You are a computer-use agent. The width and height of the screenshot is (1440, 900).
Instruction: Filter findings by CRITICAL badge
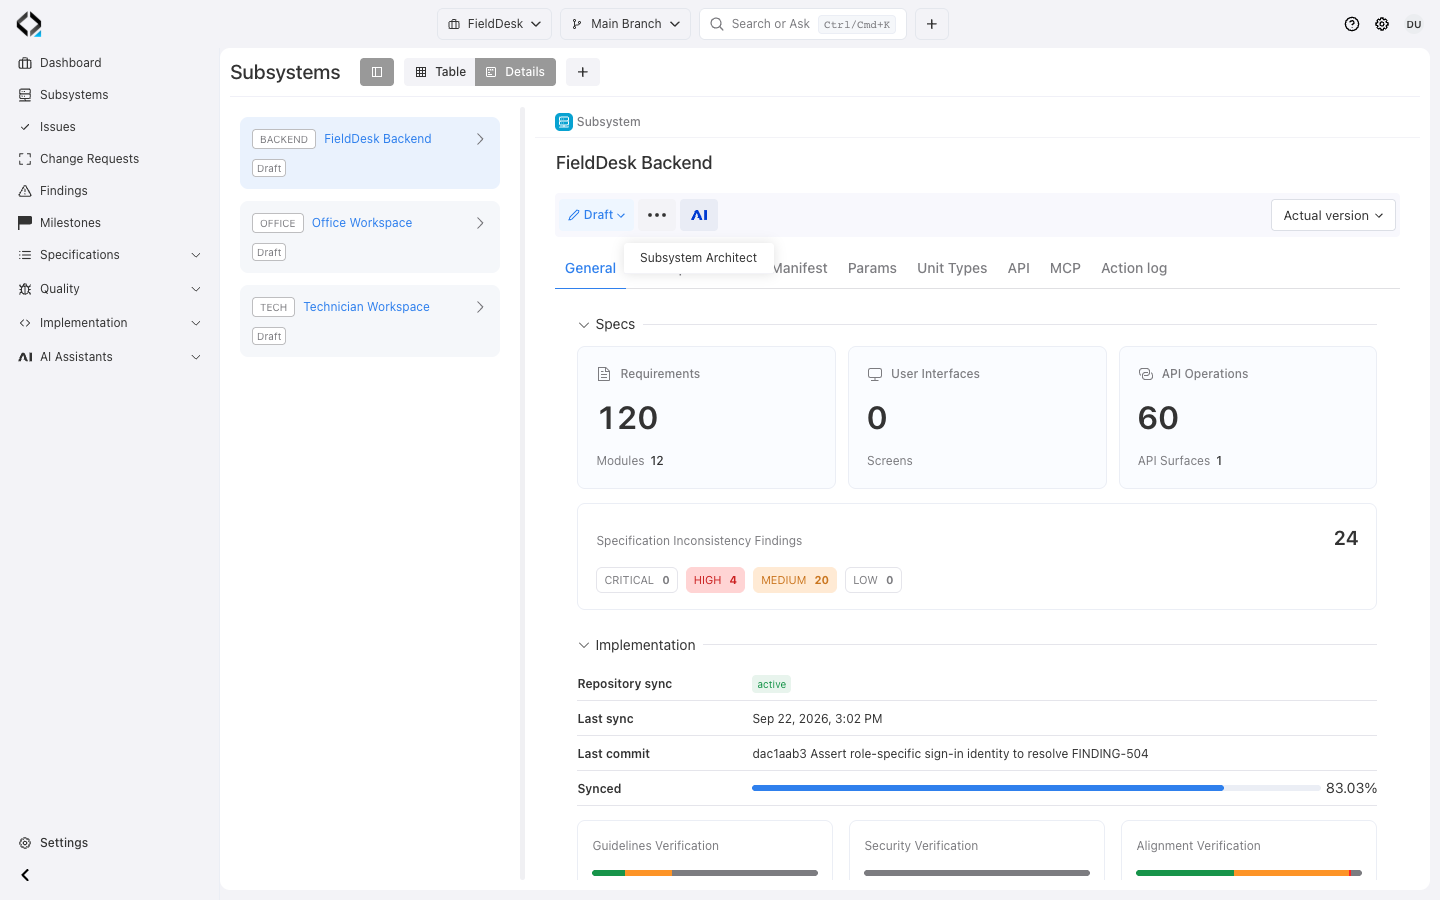[637, 580]
